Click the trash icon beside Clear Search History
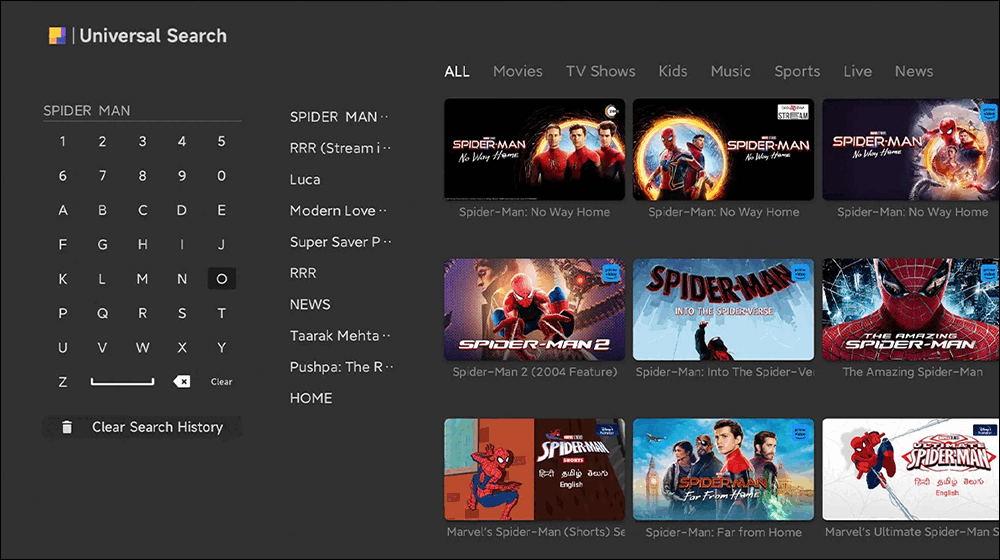The image size is (1000, 560). click(67, 427)
